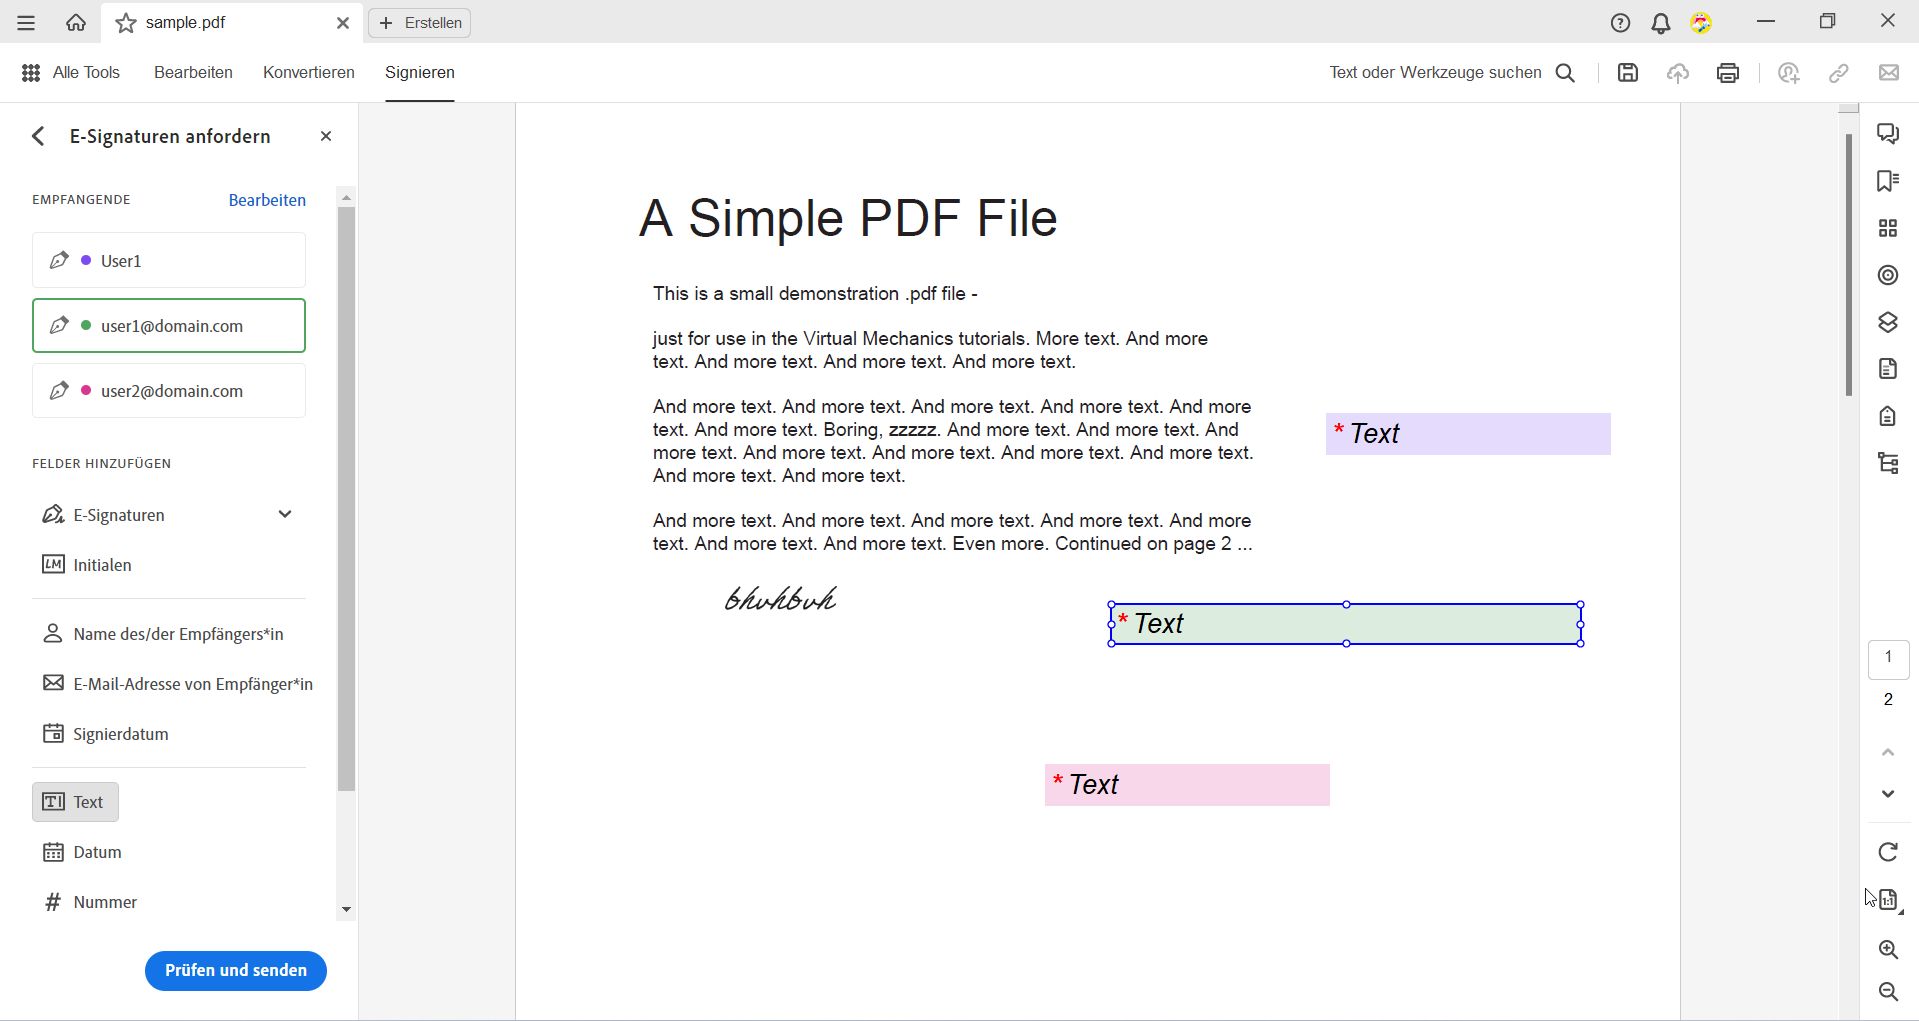Send the file by email icon
The width and height of the screenshot is (1919, 1021).
coord(1889,73)
